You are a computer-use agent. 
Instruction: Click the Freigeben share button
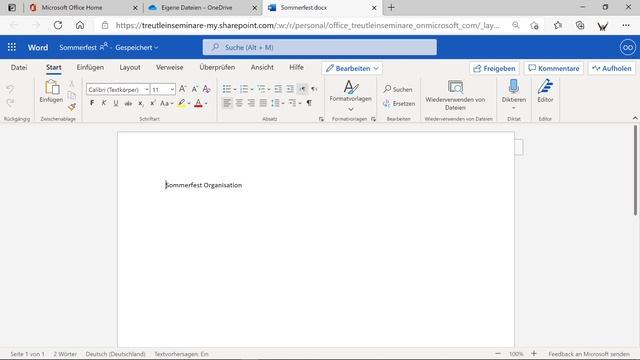[x=494, y=69]
